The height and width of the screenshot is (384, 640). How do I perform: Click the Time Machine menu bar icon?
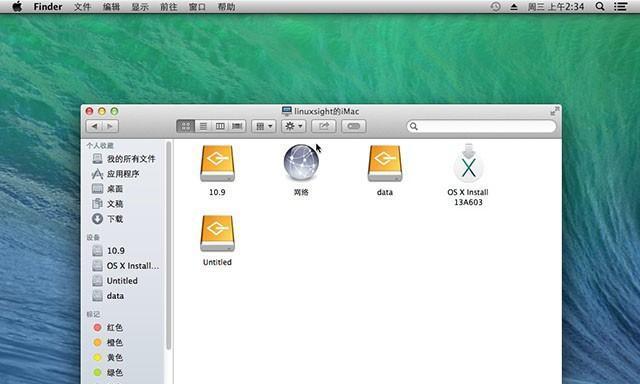click(x=495, y=7)
